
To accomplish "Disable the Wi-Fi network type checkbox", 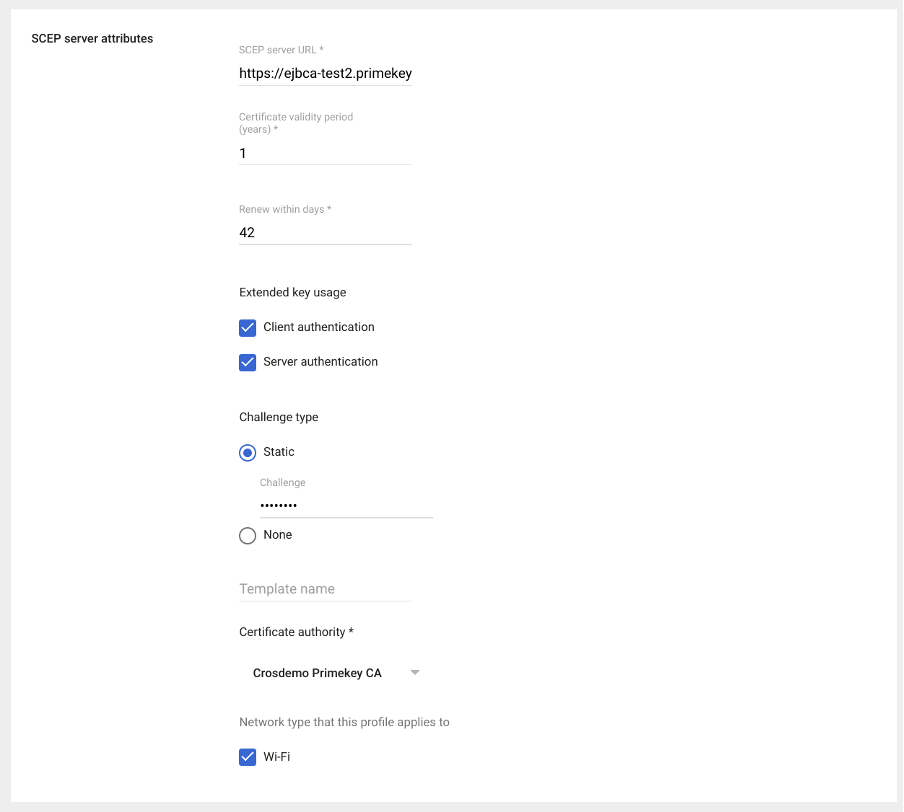I will pyautogui.click(x=248, y=757).
